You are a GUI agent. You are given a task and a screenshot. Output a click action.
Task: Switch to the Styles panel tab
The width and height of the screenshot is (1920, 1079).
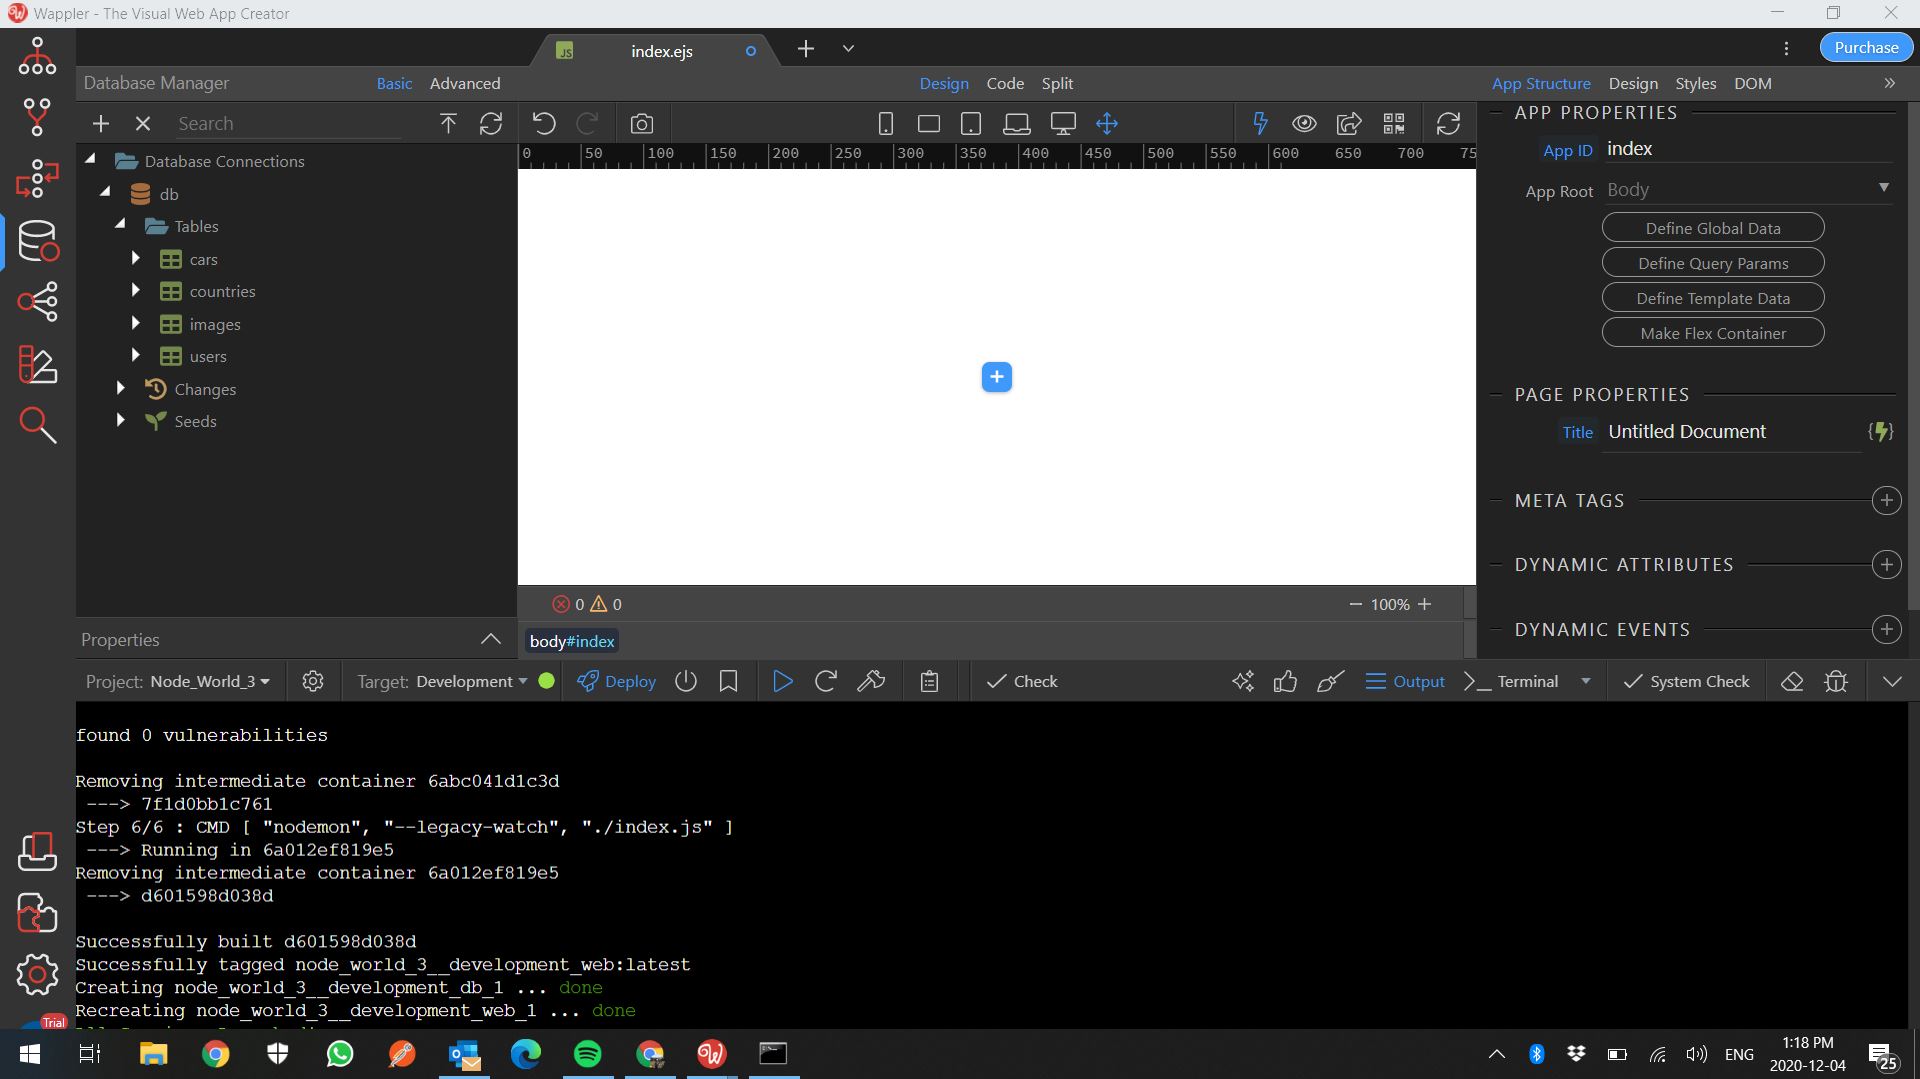click(1695, 84)
